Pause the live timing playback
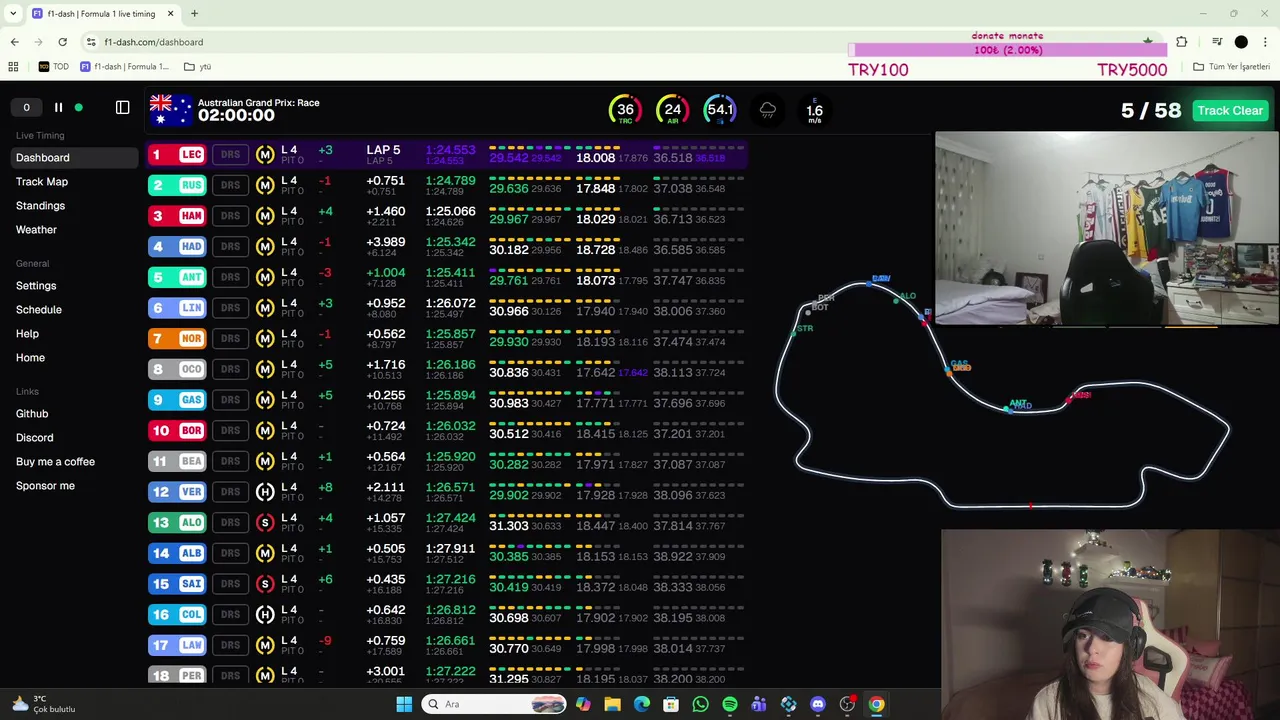Screen dimensions: 1280x720 (58, 107)
